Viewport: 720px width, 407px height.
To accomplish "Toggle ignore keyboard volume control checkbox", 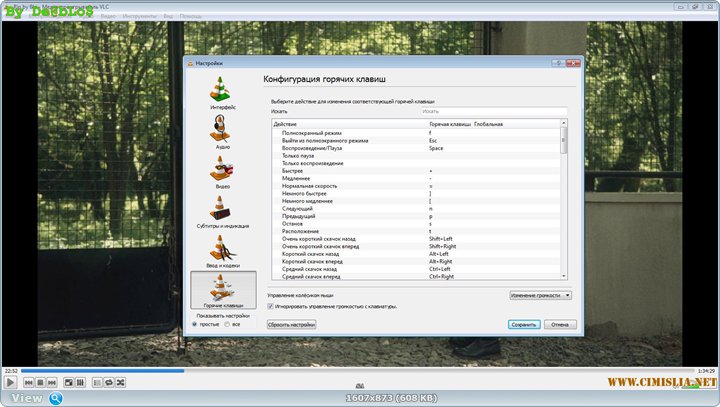I will click(271, 307).
